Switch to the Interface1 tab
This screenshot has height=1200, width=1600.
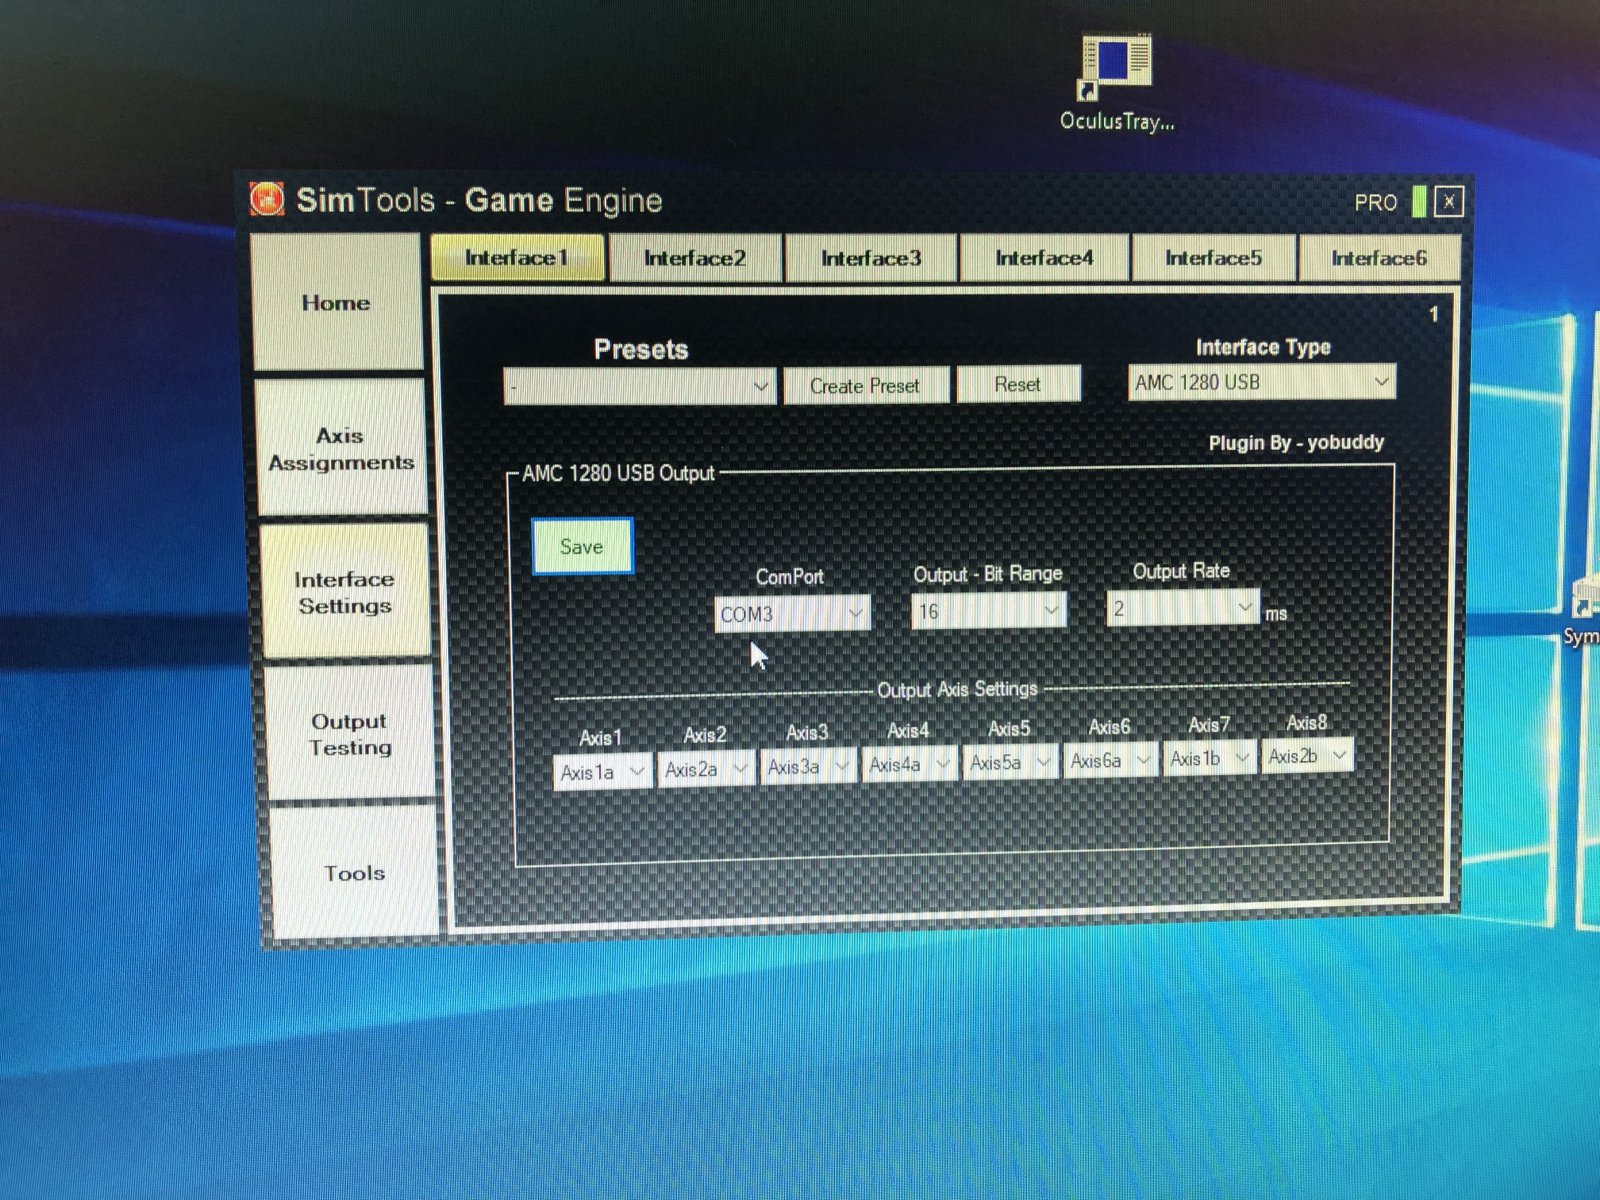pos(517,258)
